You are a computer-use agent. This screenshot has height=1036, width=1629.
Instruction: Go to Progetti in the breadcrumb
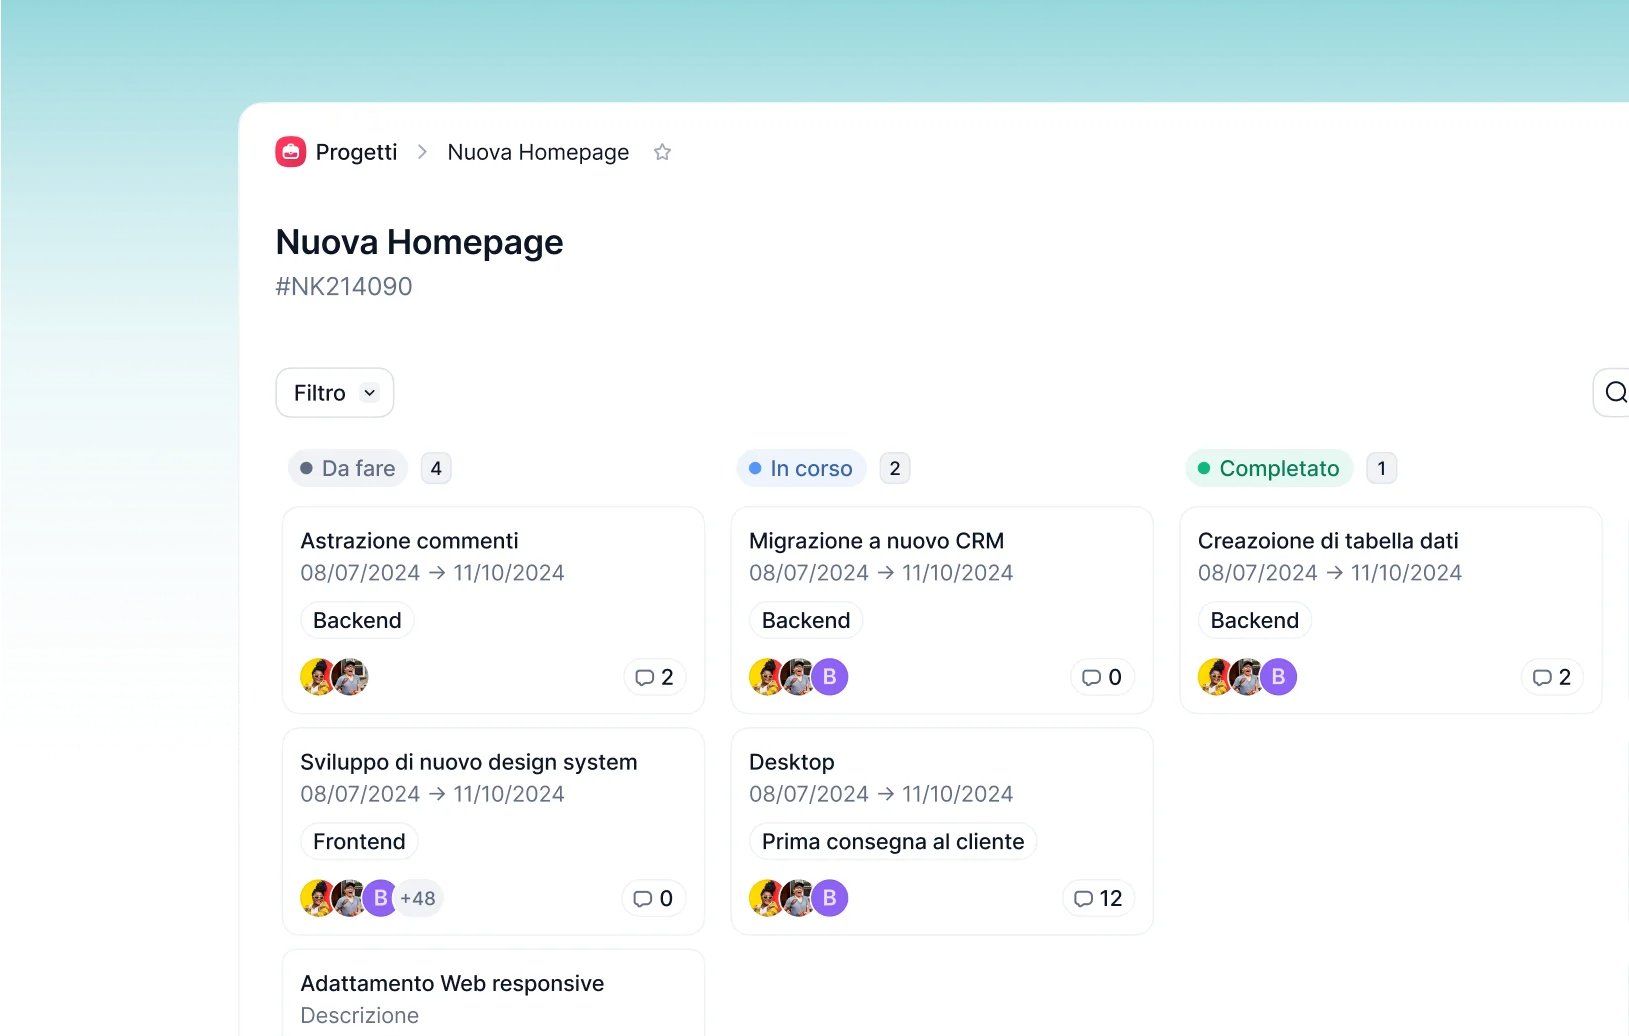pyautogui.click(x=356, y=152)
